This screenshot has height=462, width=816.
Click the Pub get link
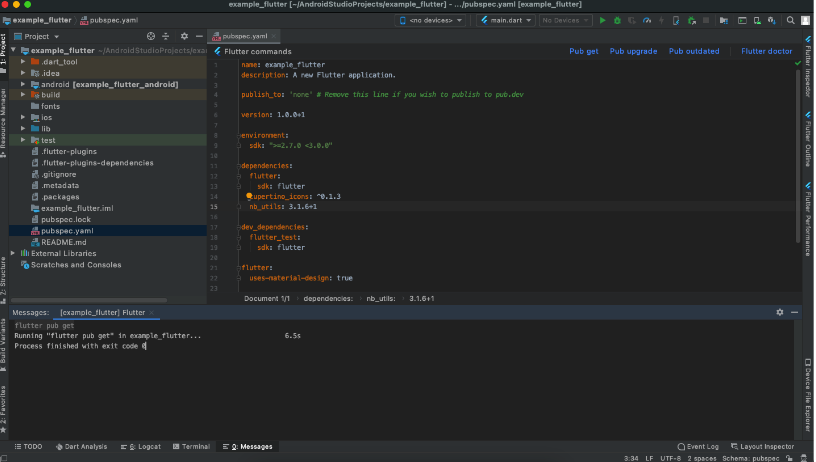click(584, 51)
